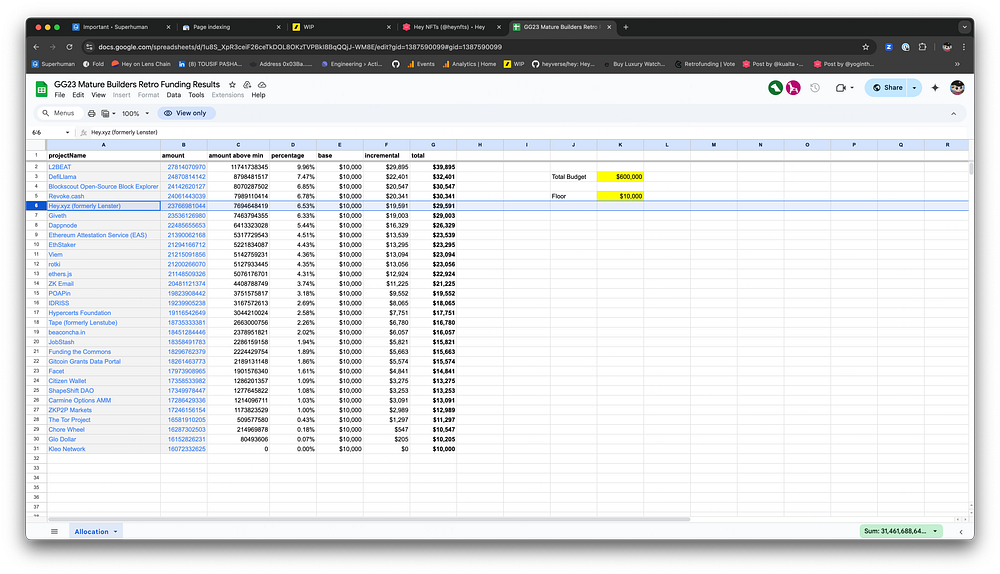Click the Menus search field
The image size is (1000, 574).
point(59,113)
